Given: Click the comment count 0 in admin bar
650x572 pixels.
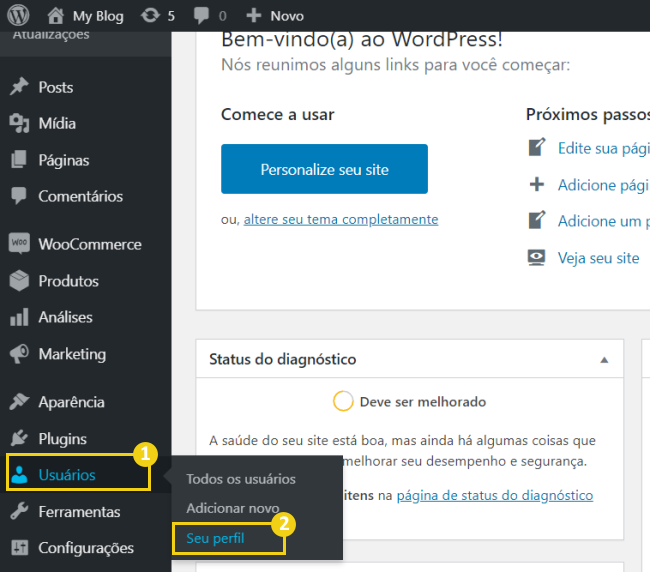Looking at the screenshot, I should [x=222, y=16].
